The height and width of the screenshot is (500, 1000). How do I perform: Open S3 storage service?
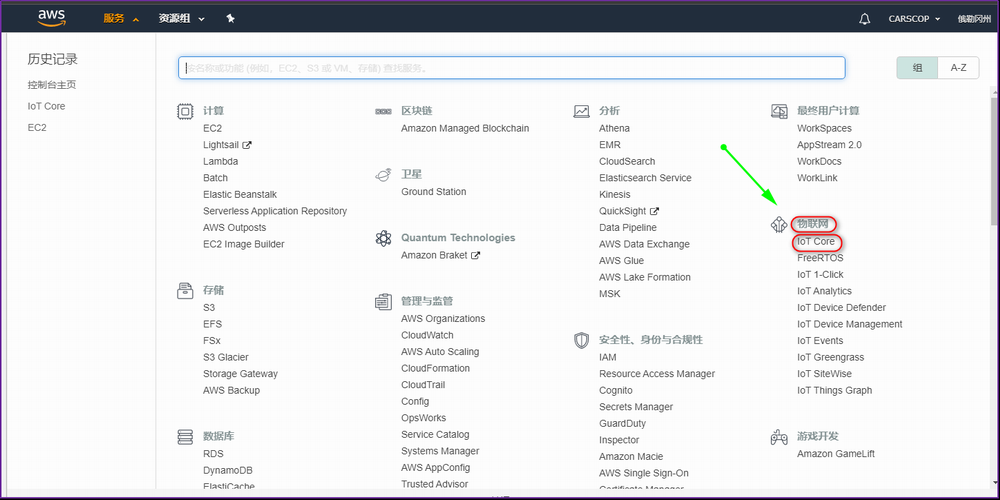(209, 307)
